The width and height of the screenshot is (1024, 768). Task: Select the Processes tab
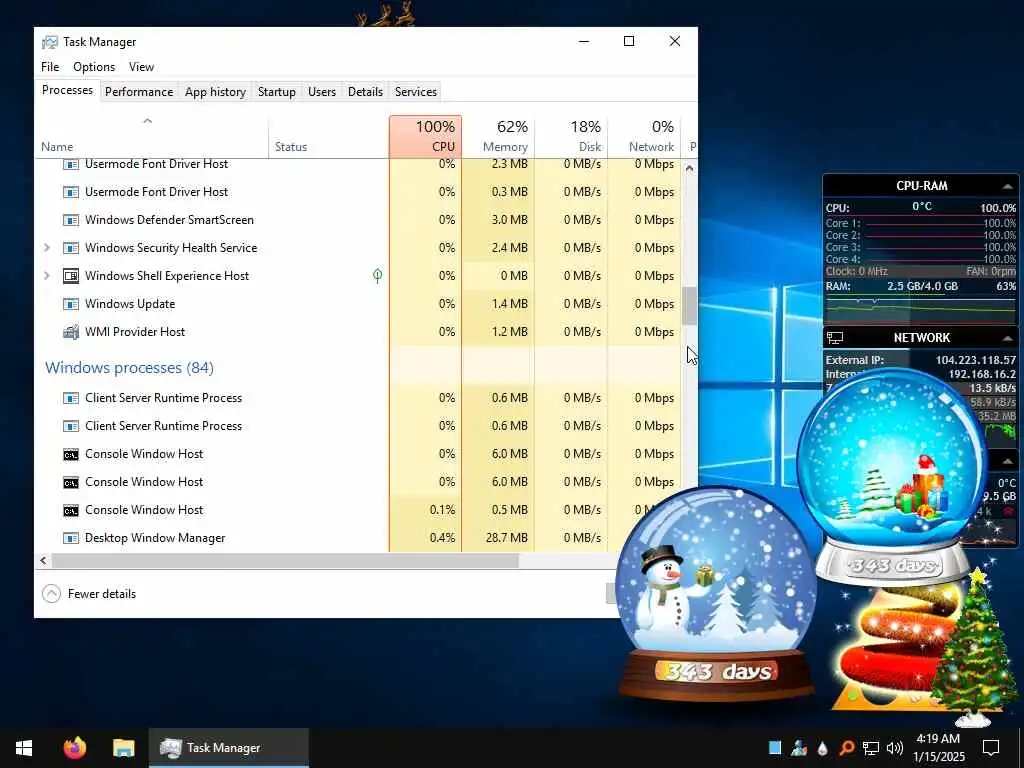coord(67,90)
